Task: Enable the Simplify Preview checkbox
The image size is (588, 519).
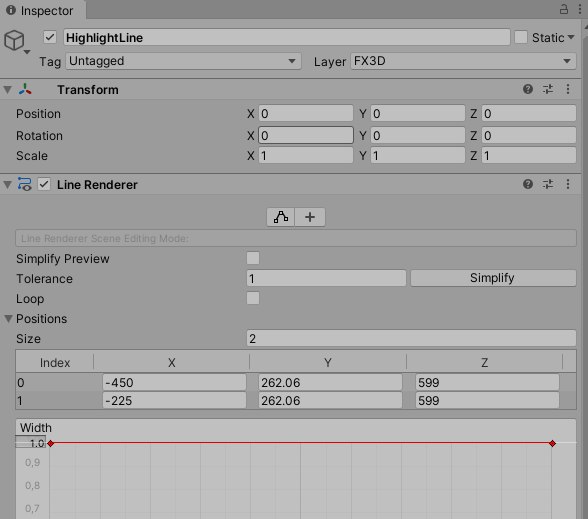Action: (x=253, y=258)
